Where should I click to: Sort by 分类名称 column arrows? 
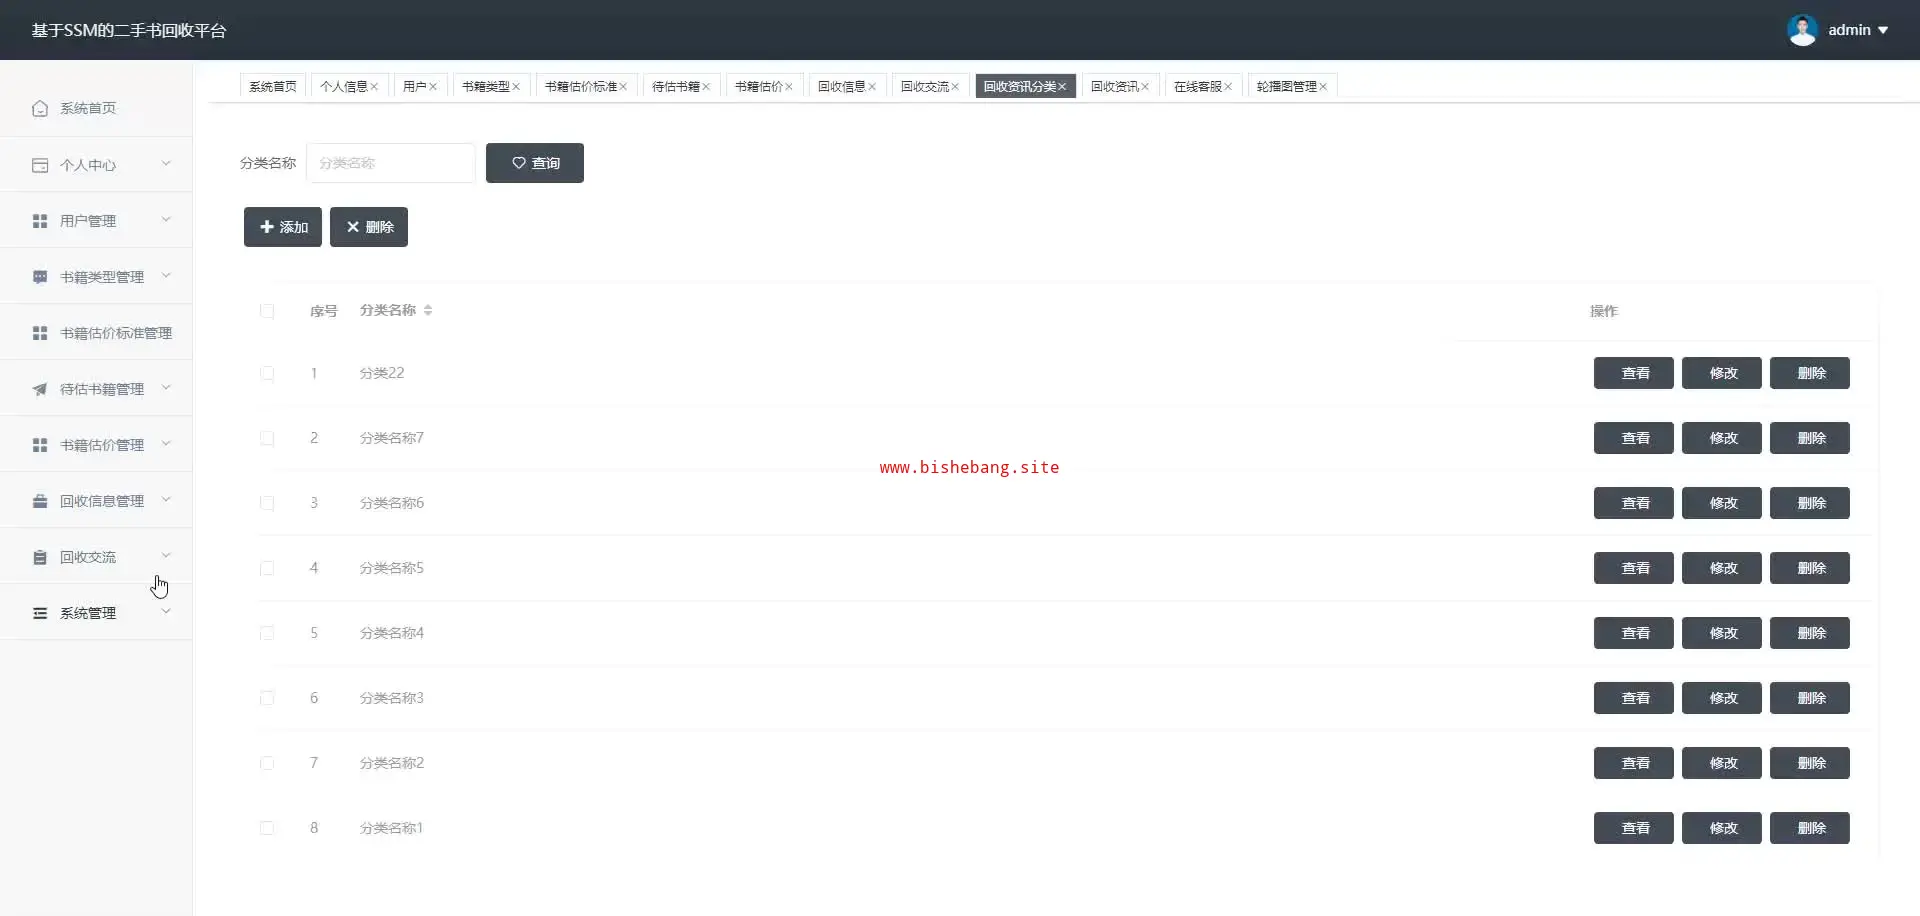(x=428, y=310)
